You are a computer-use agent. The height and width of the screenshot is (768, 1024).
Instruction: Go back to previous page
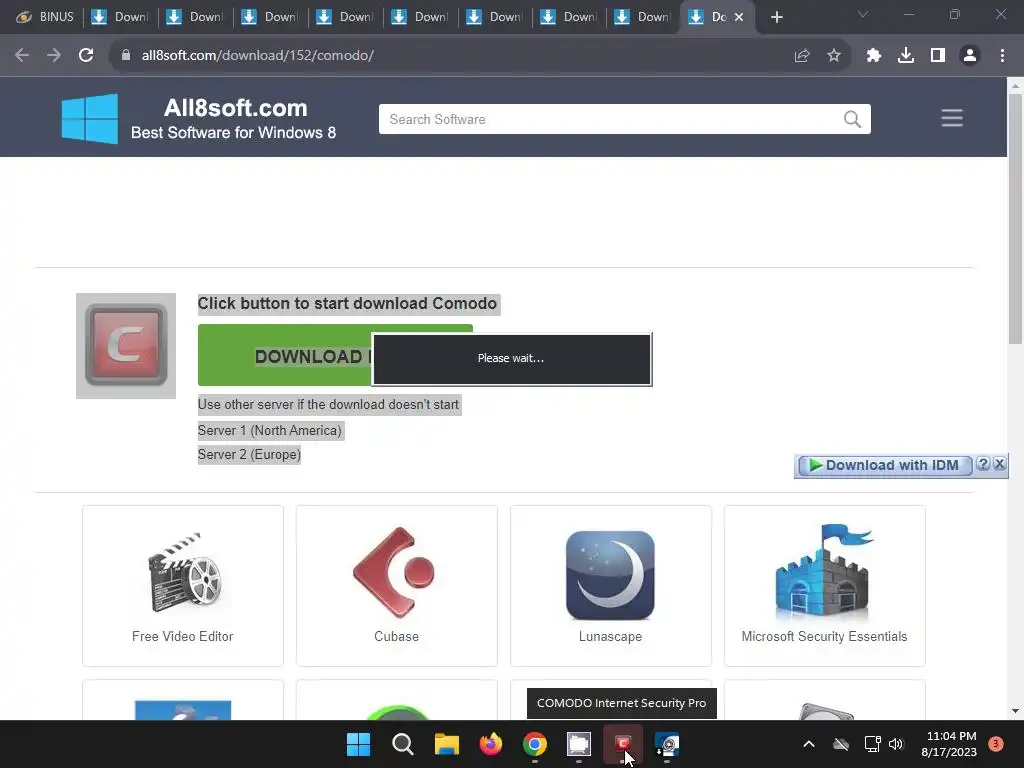pyautogui.click(x=22, y=56)
